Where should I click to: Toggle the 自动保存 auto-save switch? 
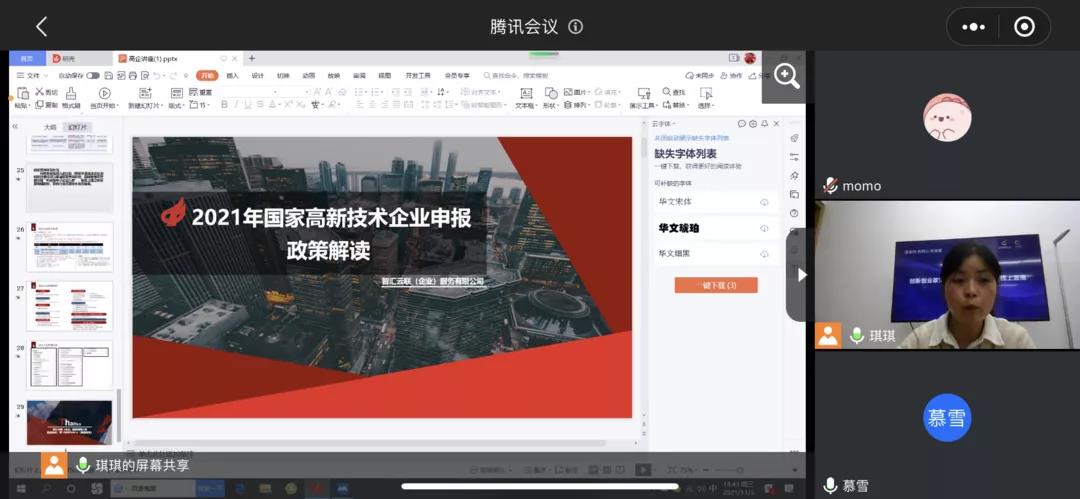[92, 75]
